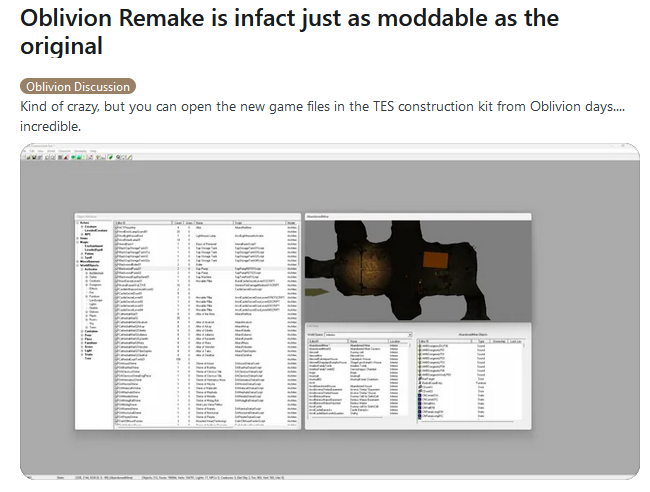The height and width of the screenshot is (492, 650).
Task: Expand the Miscellaneous tree node
Action: pos(78,262)
